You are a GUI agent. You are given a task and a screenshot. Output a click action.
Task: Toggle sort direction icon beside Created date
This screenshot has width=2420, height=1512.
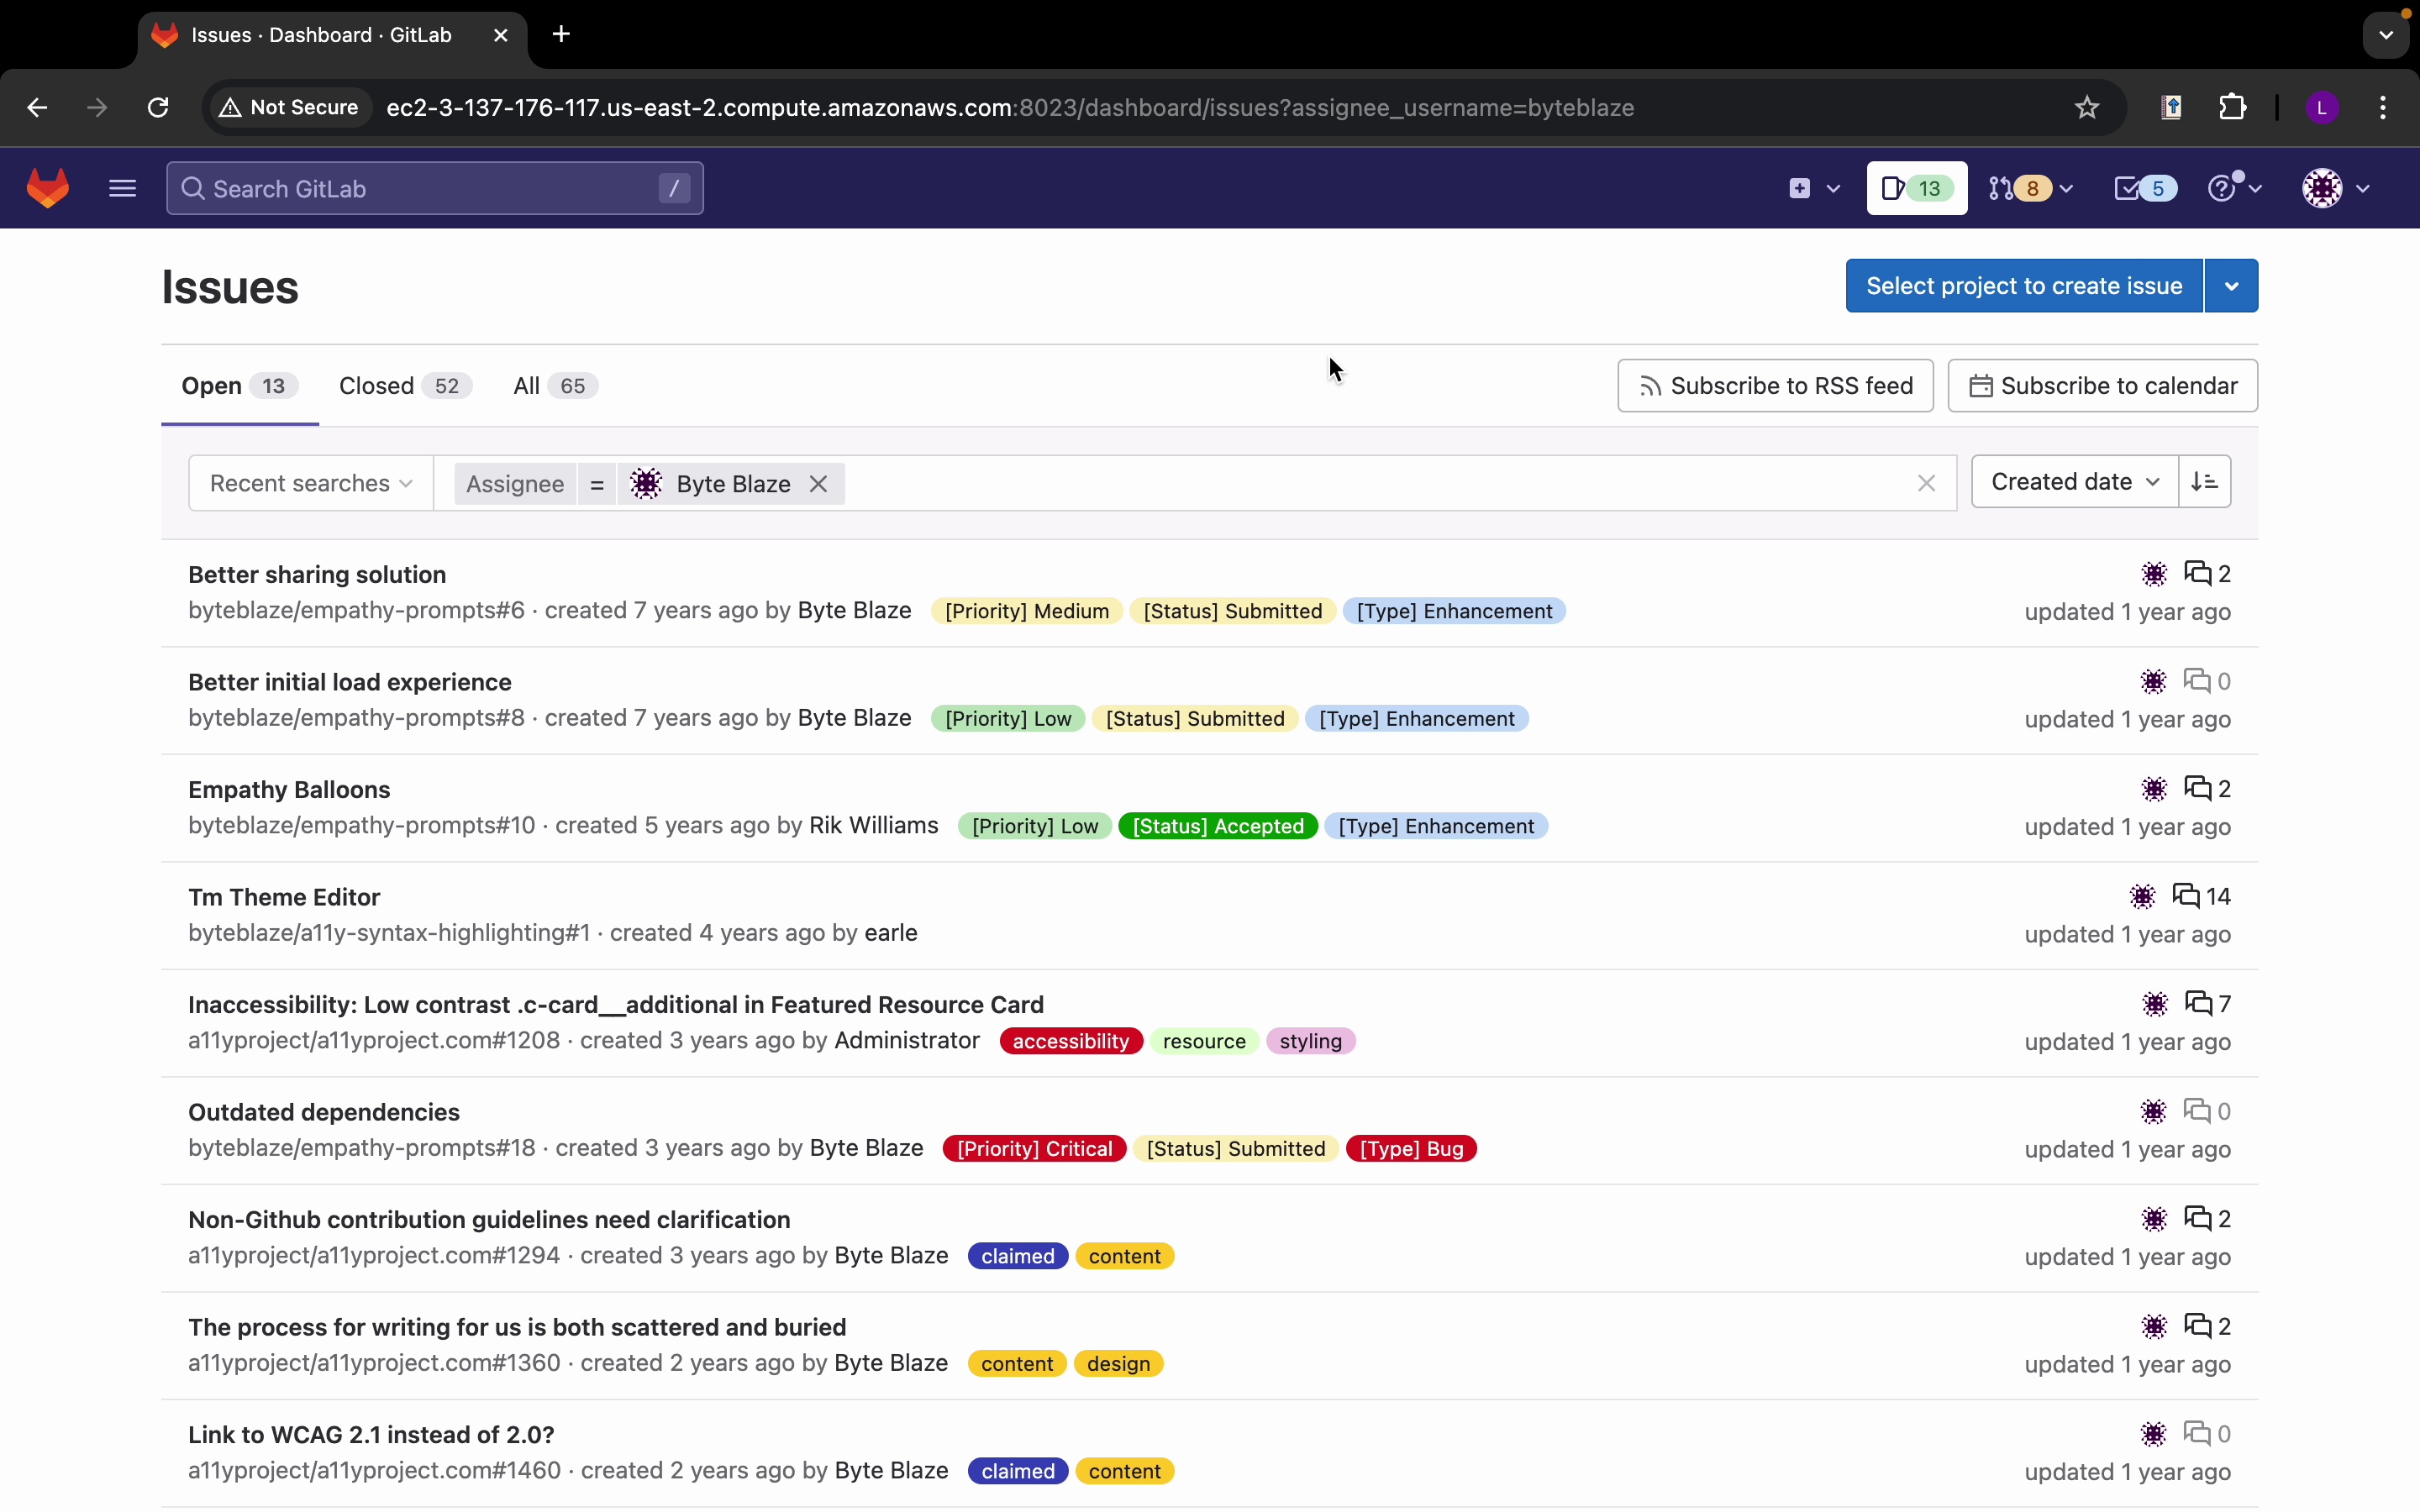coord(2204,482)
